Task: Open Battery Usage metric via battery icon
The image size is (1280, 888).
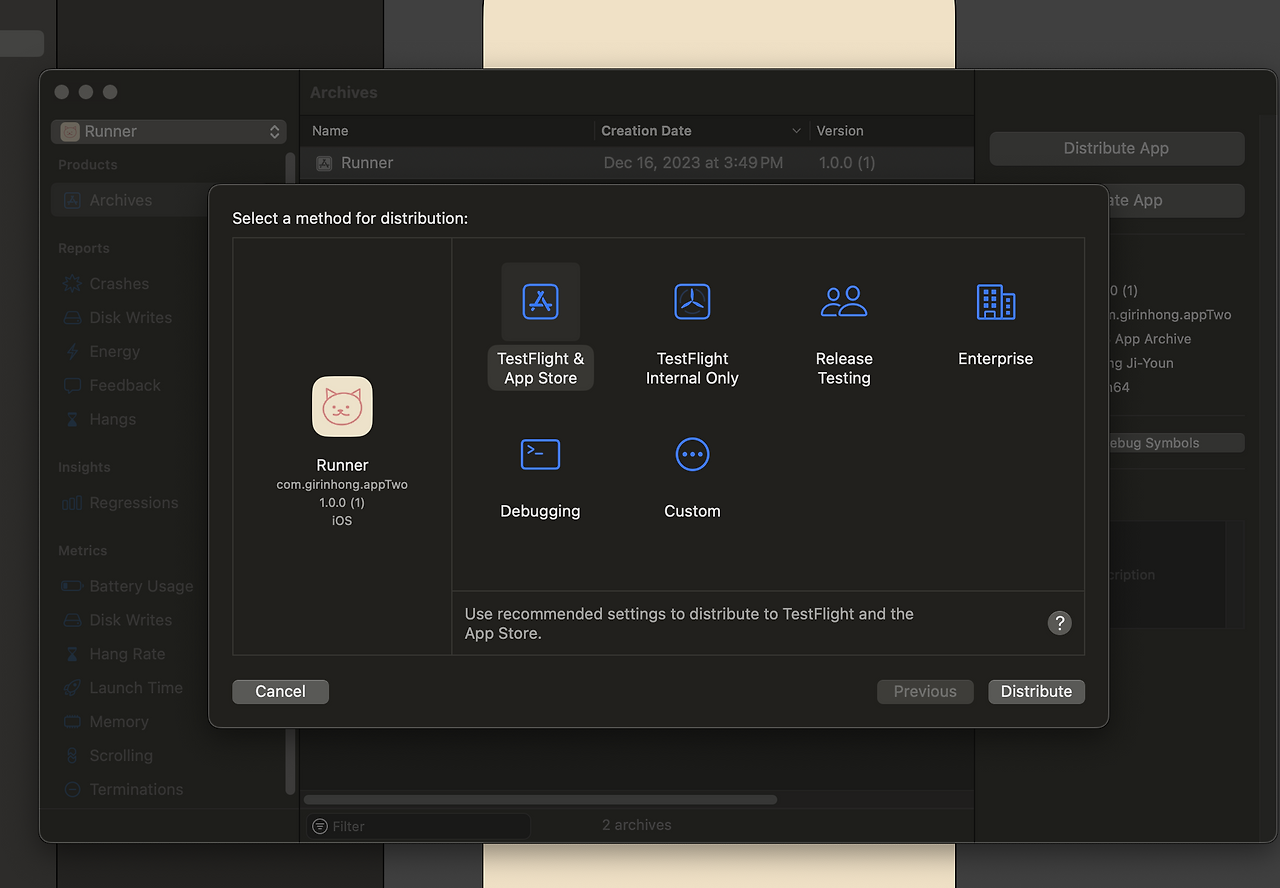Action: (72, 586)
